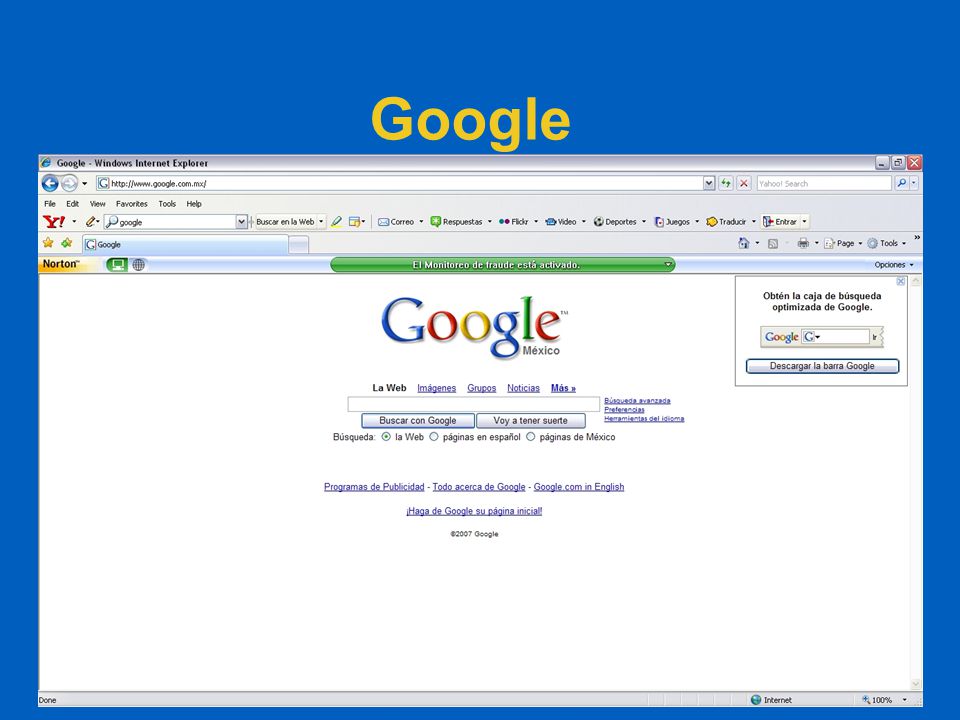960x720 pixels.
Task: Expand the Norton fraud monitoring dropdown
Action: [668, 264]
